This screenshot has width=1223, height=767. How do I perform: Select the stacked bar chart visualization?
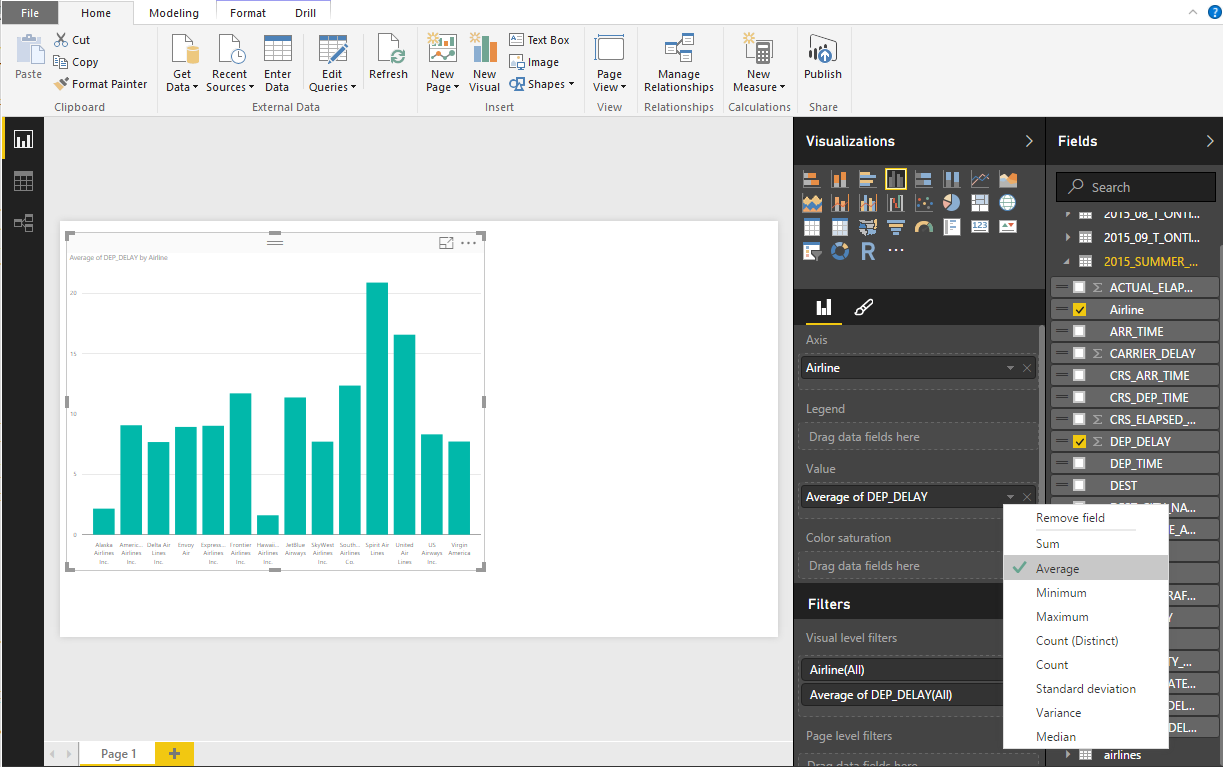[811, 178]
